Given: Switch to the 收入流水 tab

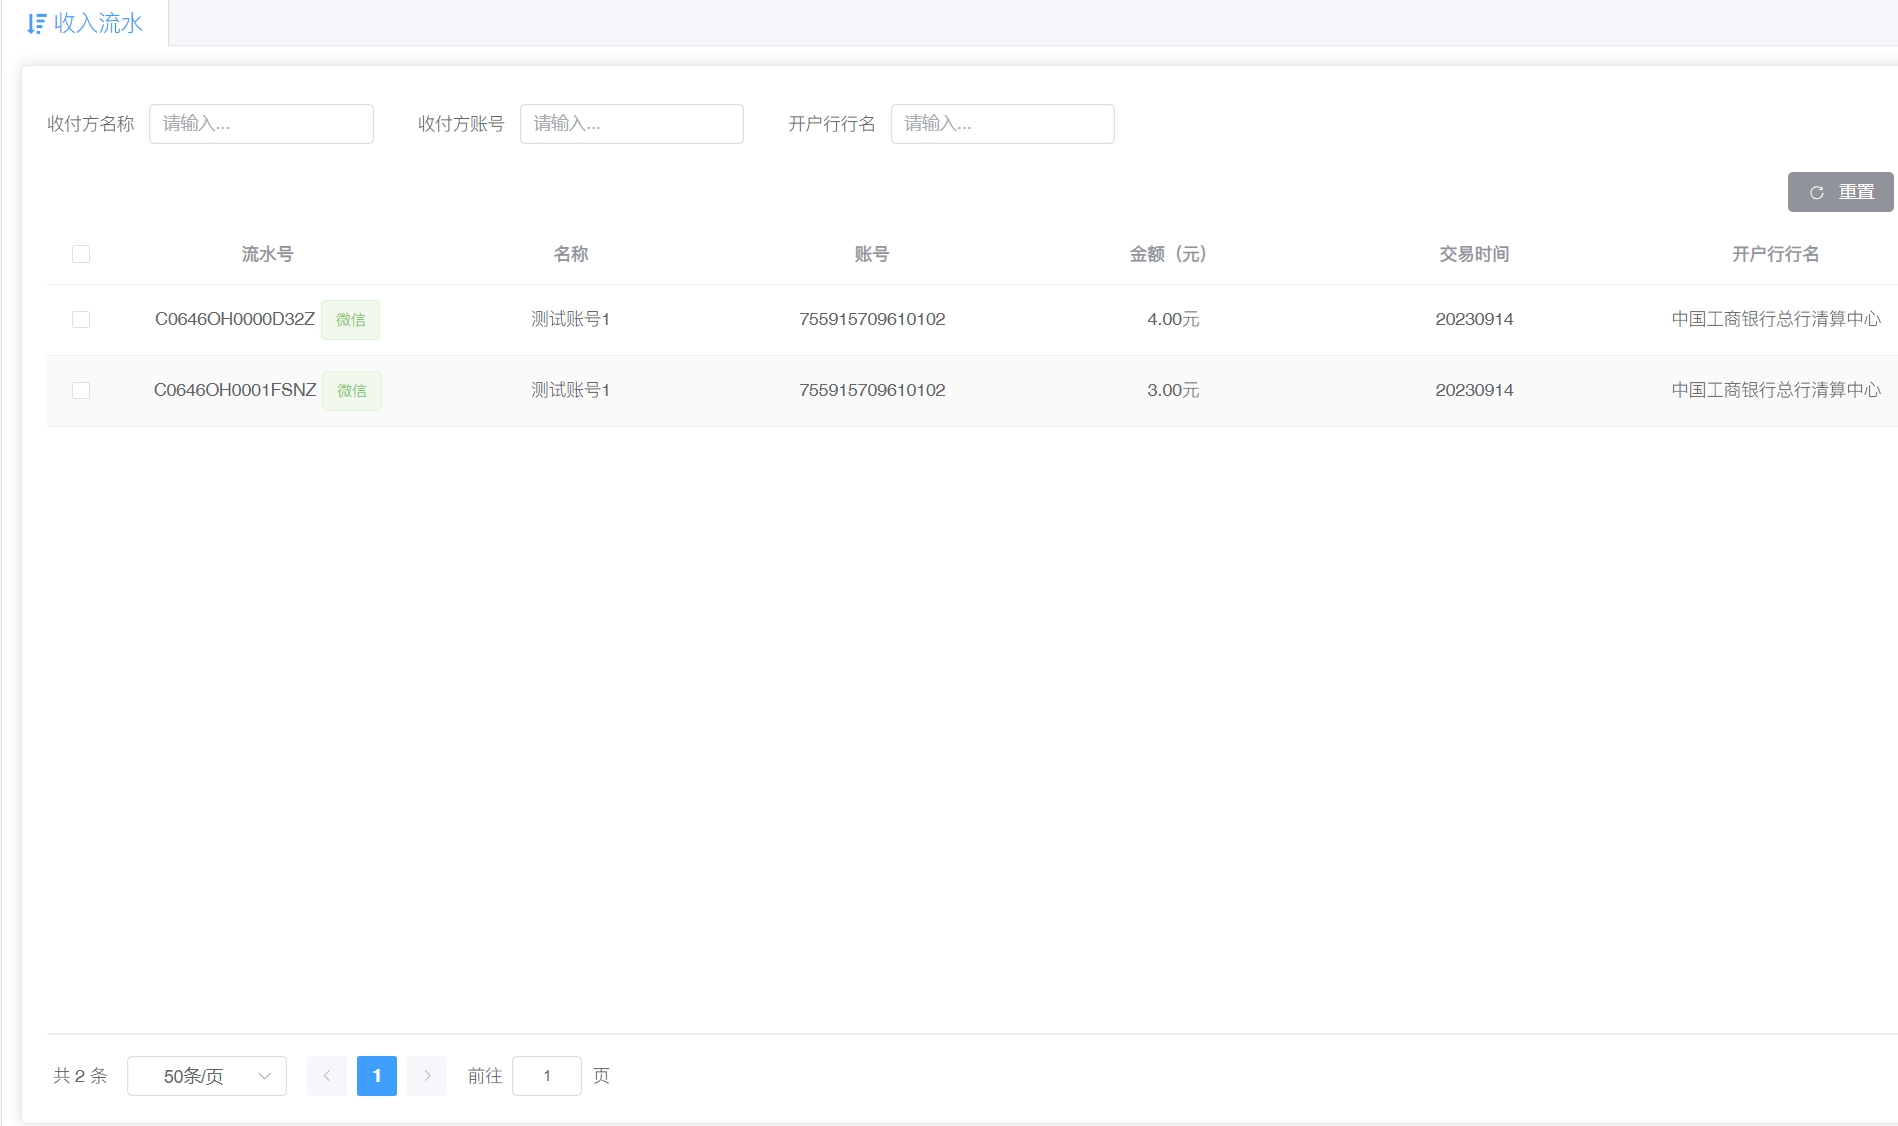Looking at the screenshot, I should coord(86,23).
